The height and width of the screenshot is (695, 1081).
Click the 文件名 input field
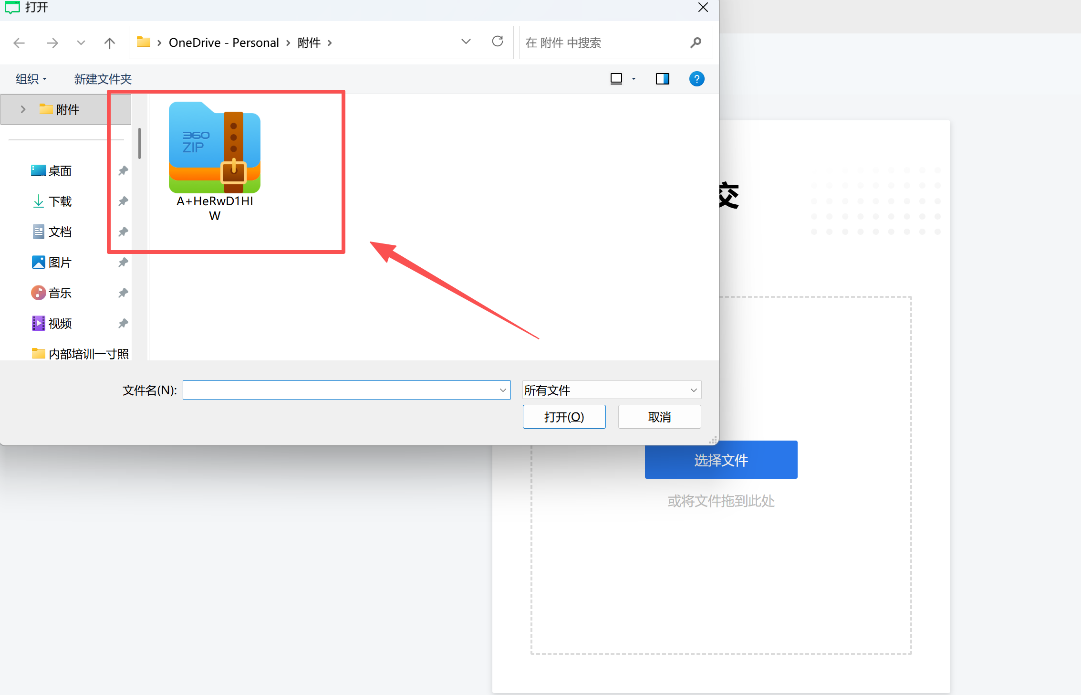(340, 390)
